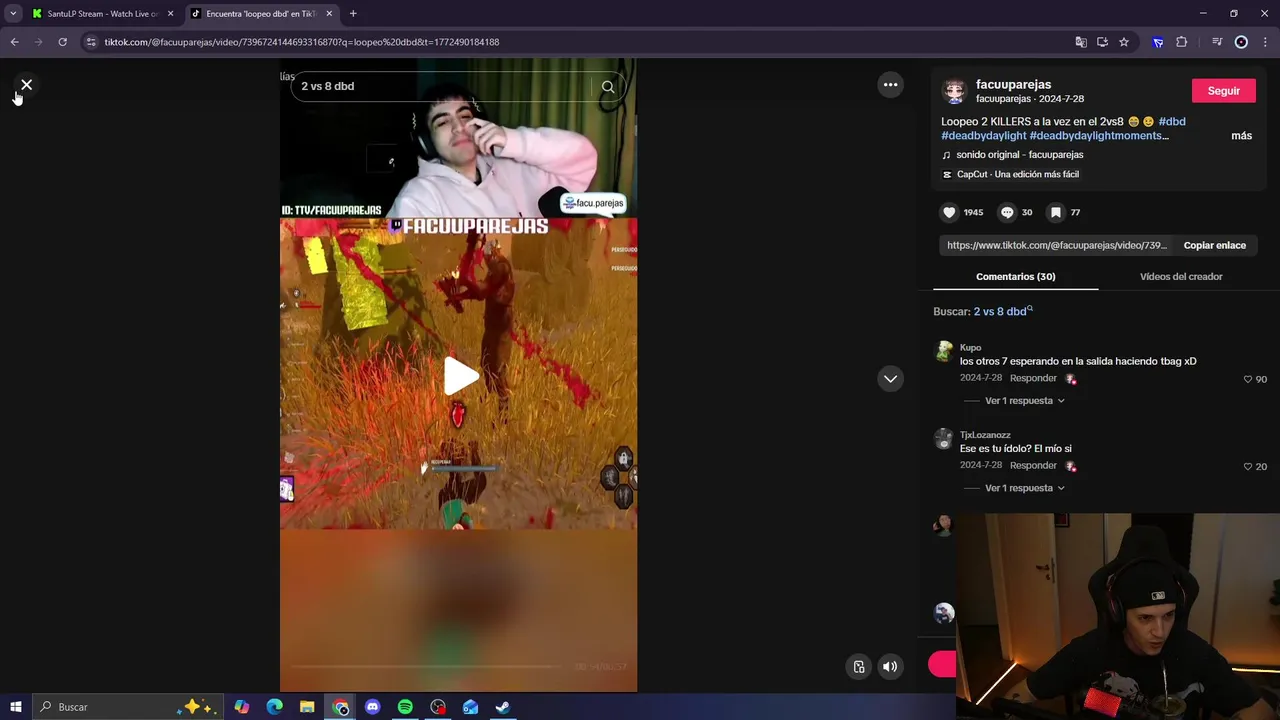Reload the page in browser toolbar
This screenshot has width=1280, height=720.
[x=62, y=42]
